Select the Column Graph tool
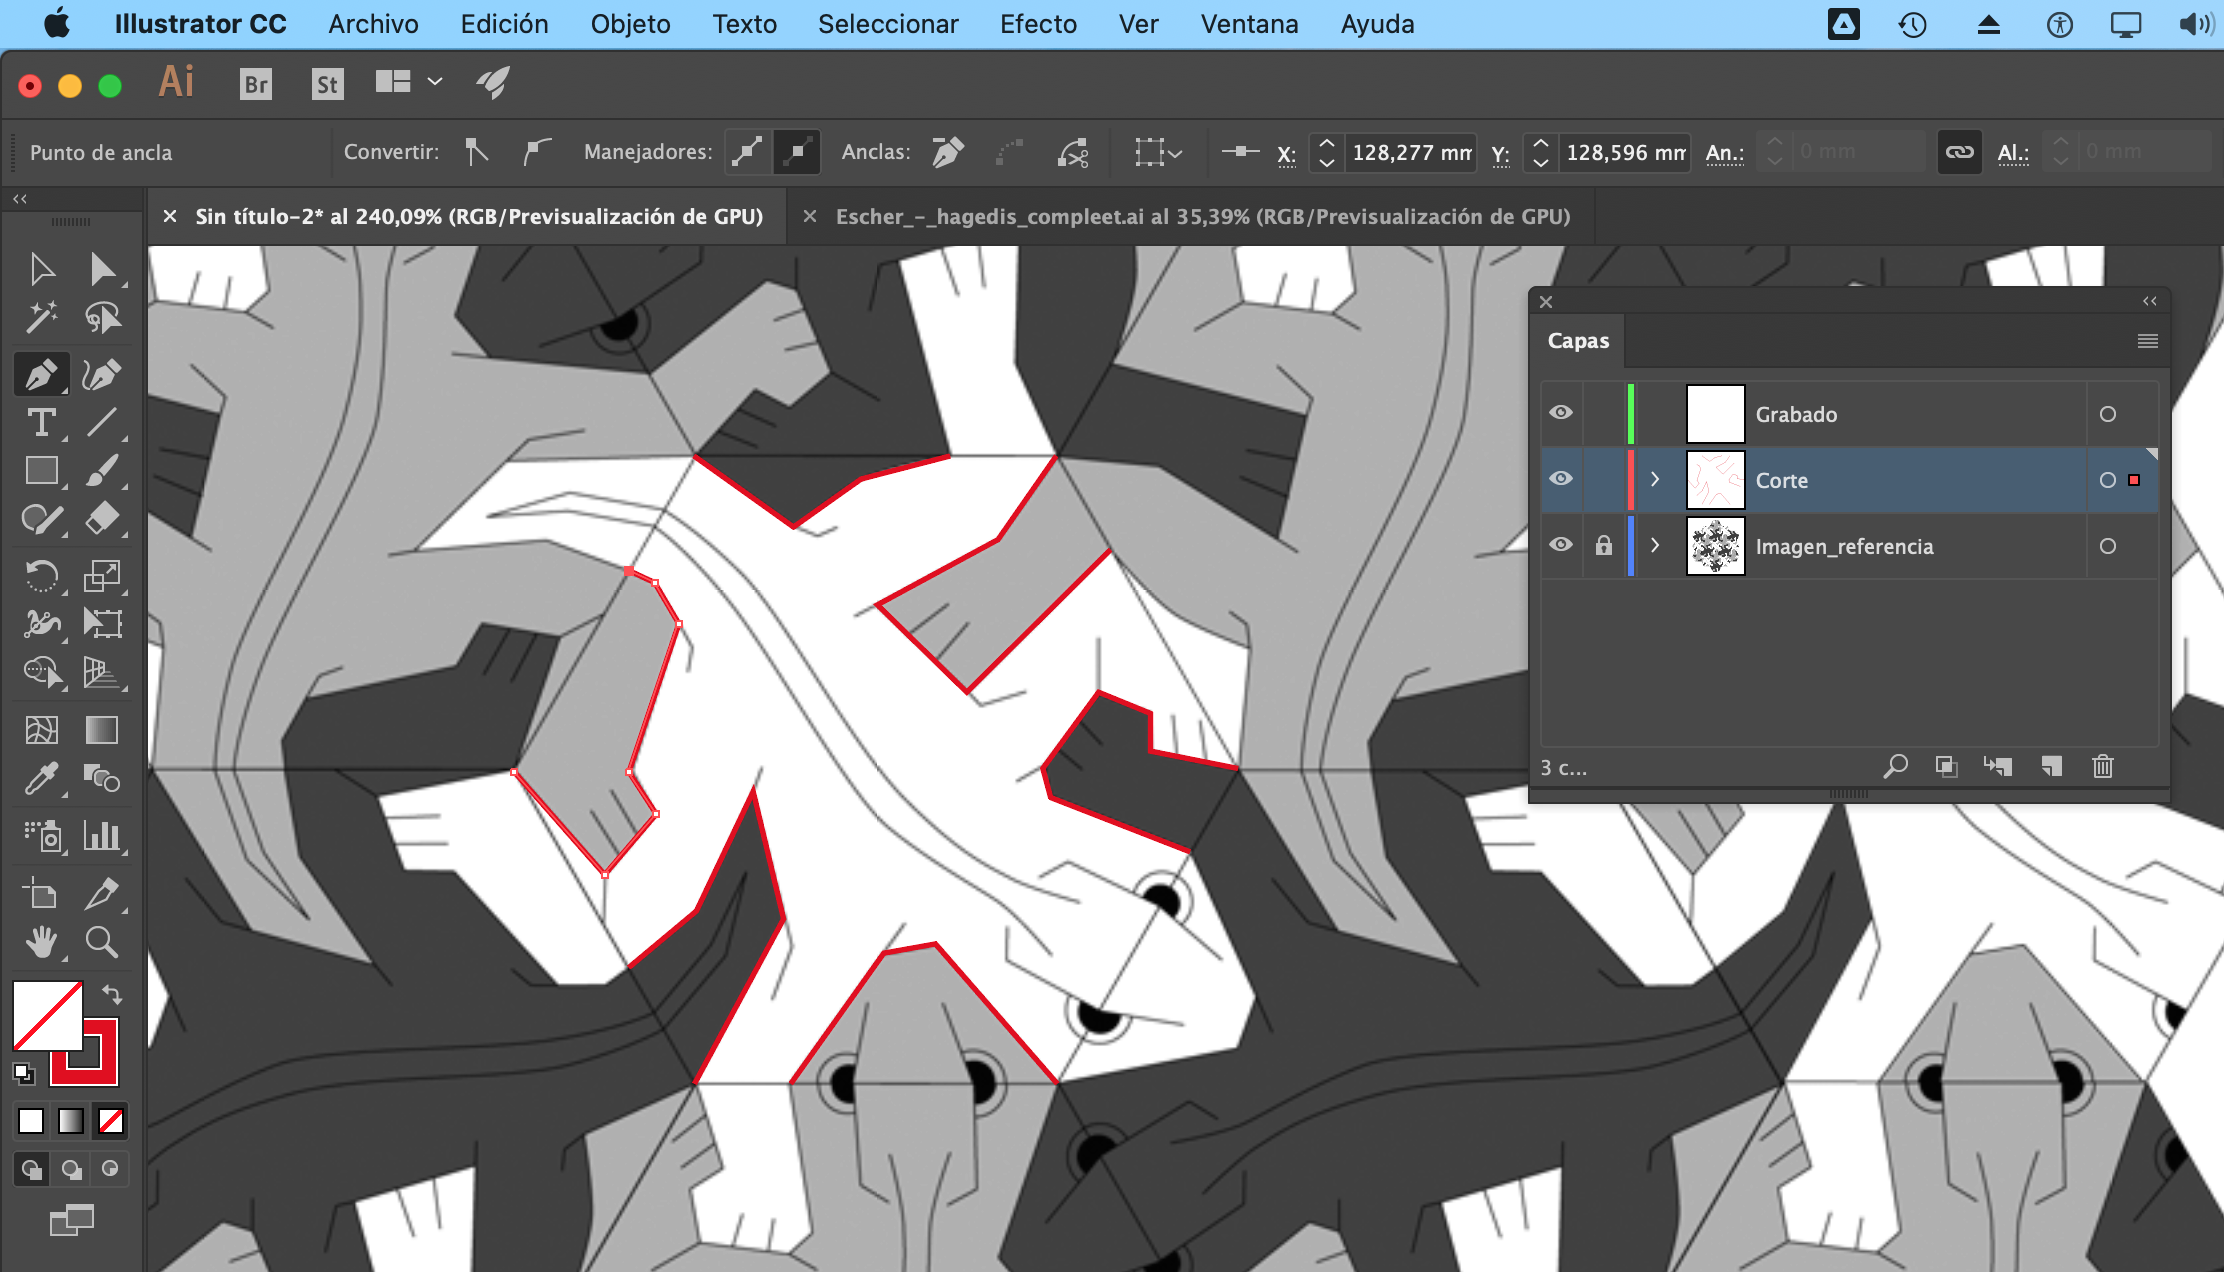The width and height of the screenshot is (2224, 1272). point(101,835)
